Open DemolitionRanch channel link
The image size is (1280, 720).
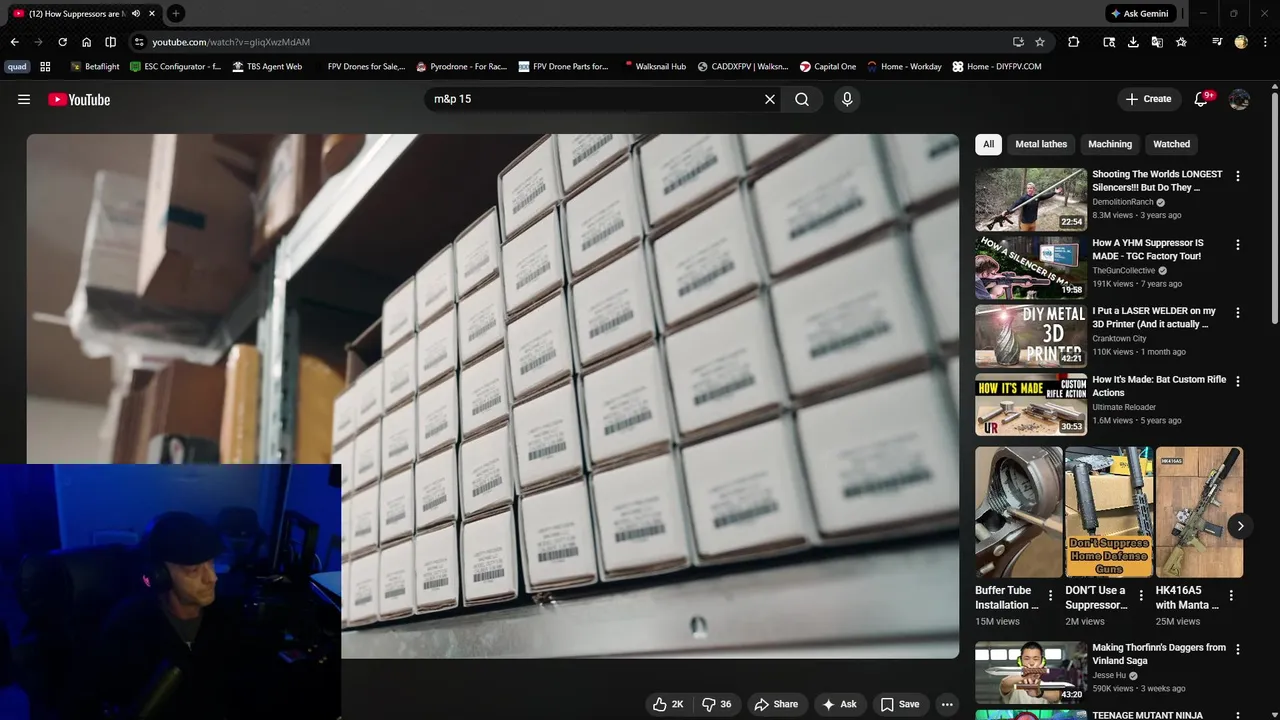click(1123, 202)
